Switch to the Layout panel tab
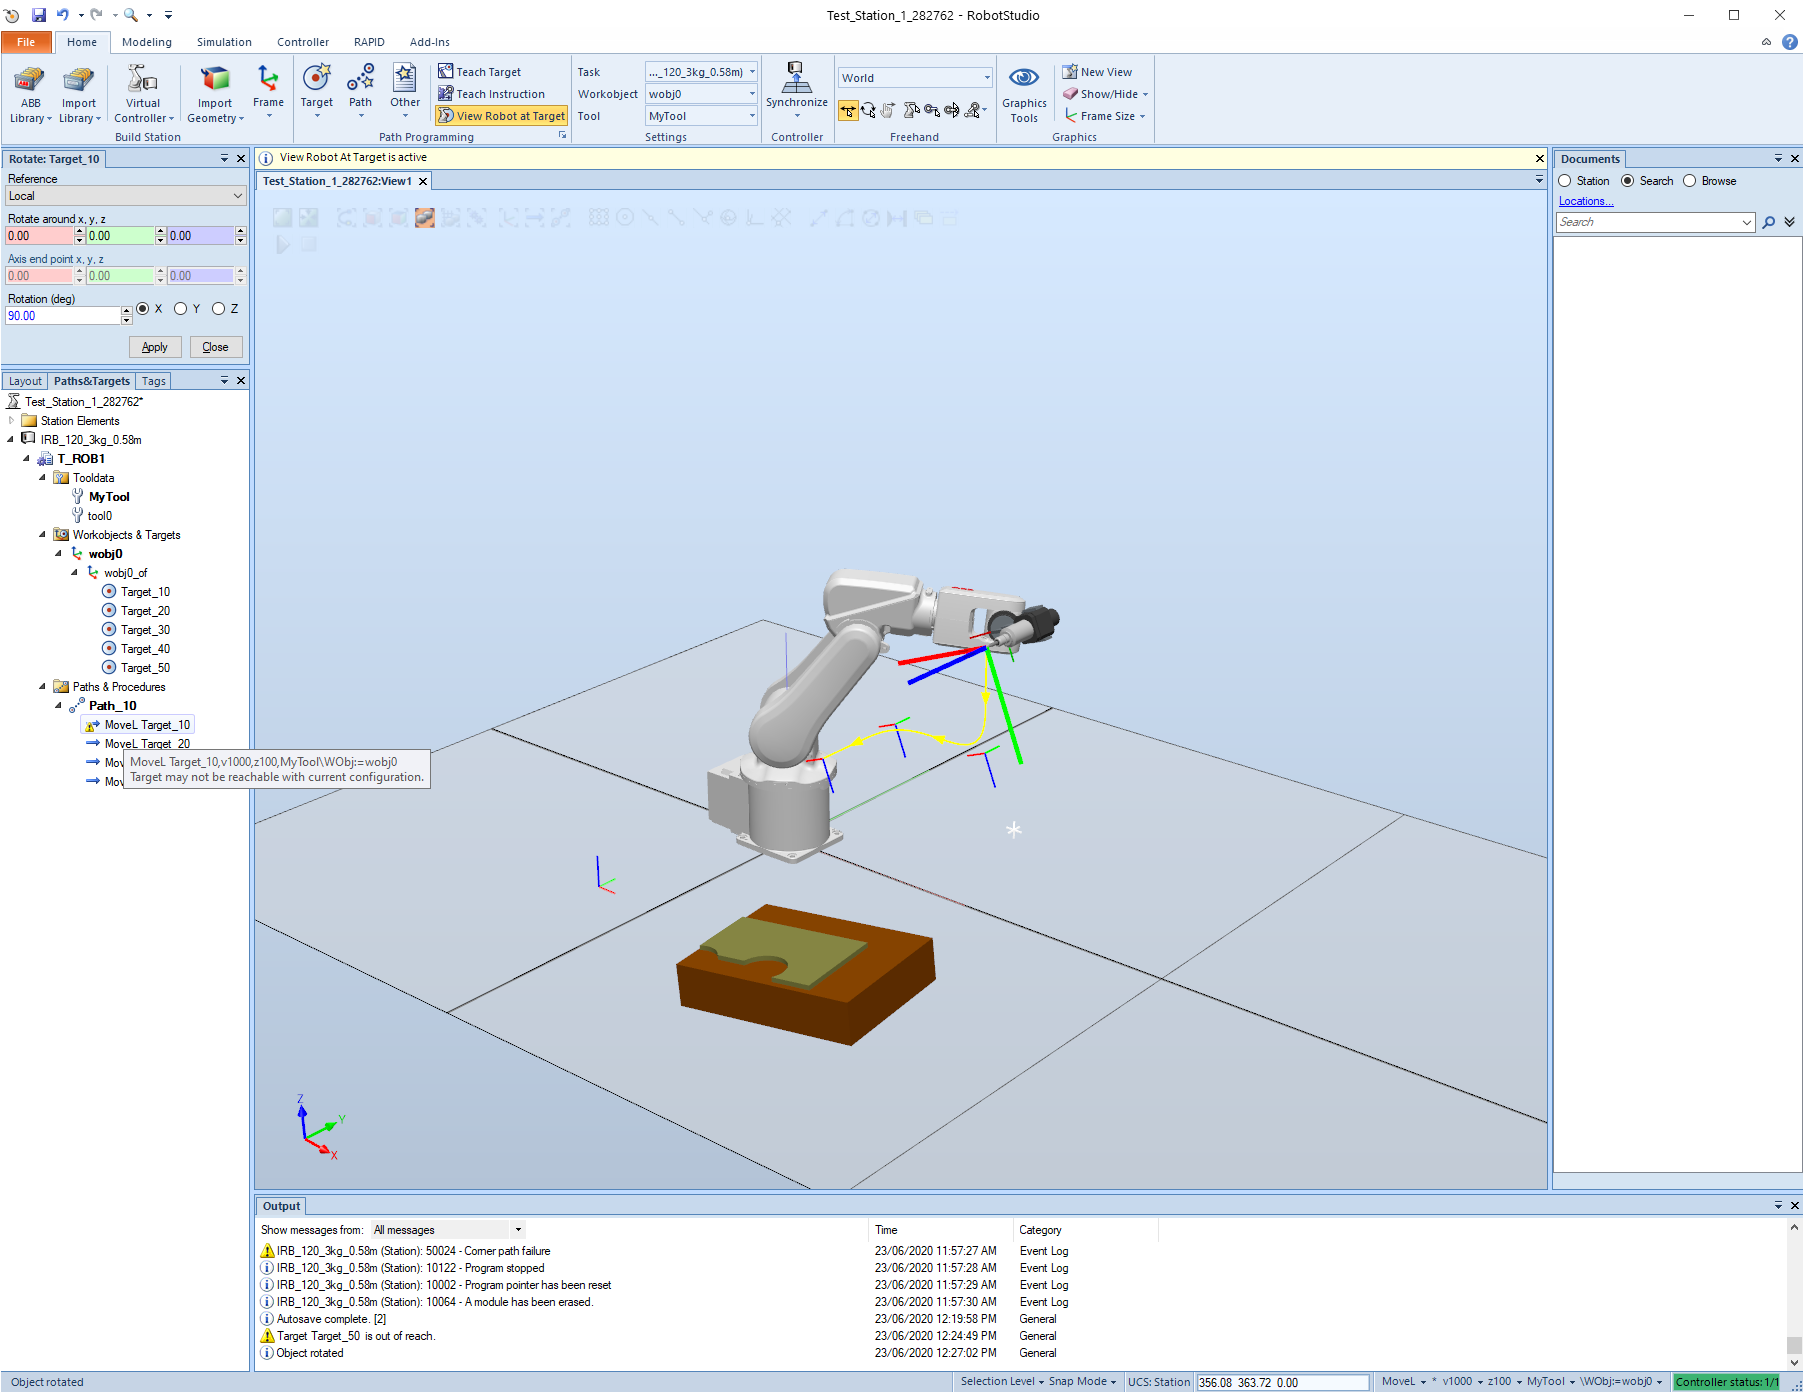Screen dimensions: 1804x1393 click(x=26, y=381)
